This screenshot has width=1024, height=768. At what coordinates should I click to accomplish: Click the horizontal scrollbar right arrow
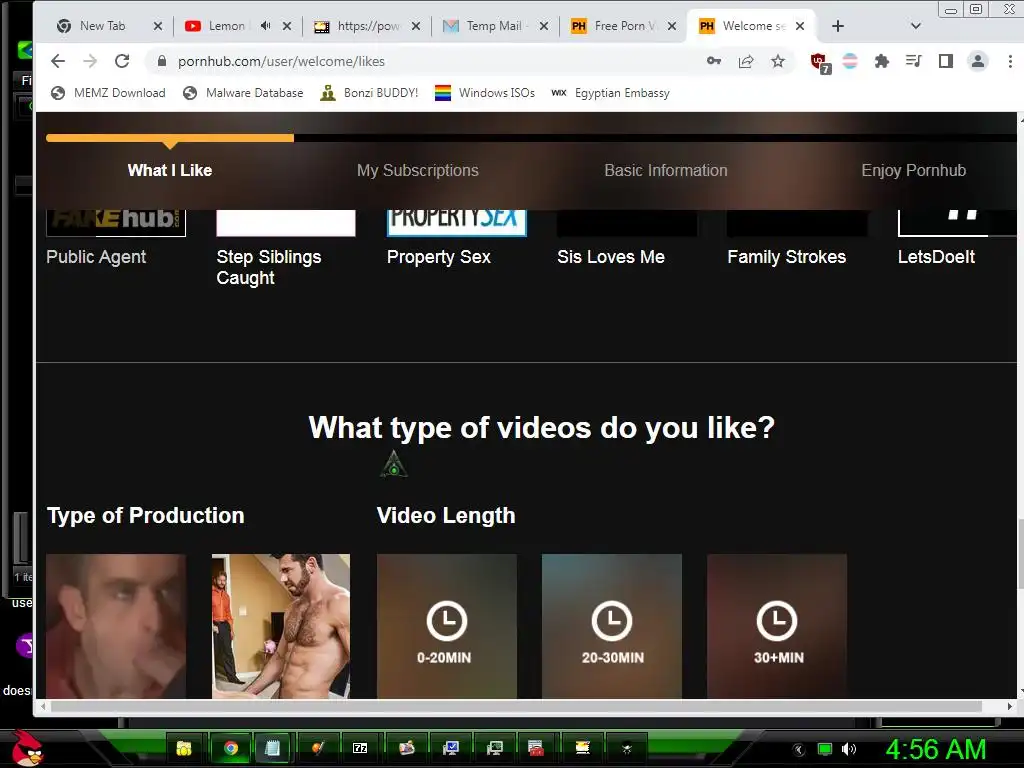[x=1010, y=707]
